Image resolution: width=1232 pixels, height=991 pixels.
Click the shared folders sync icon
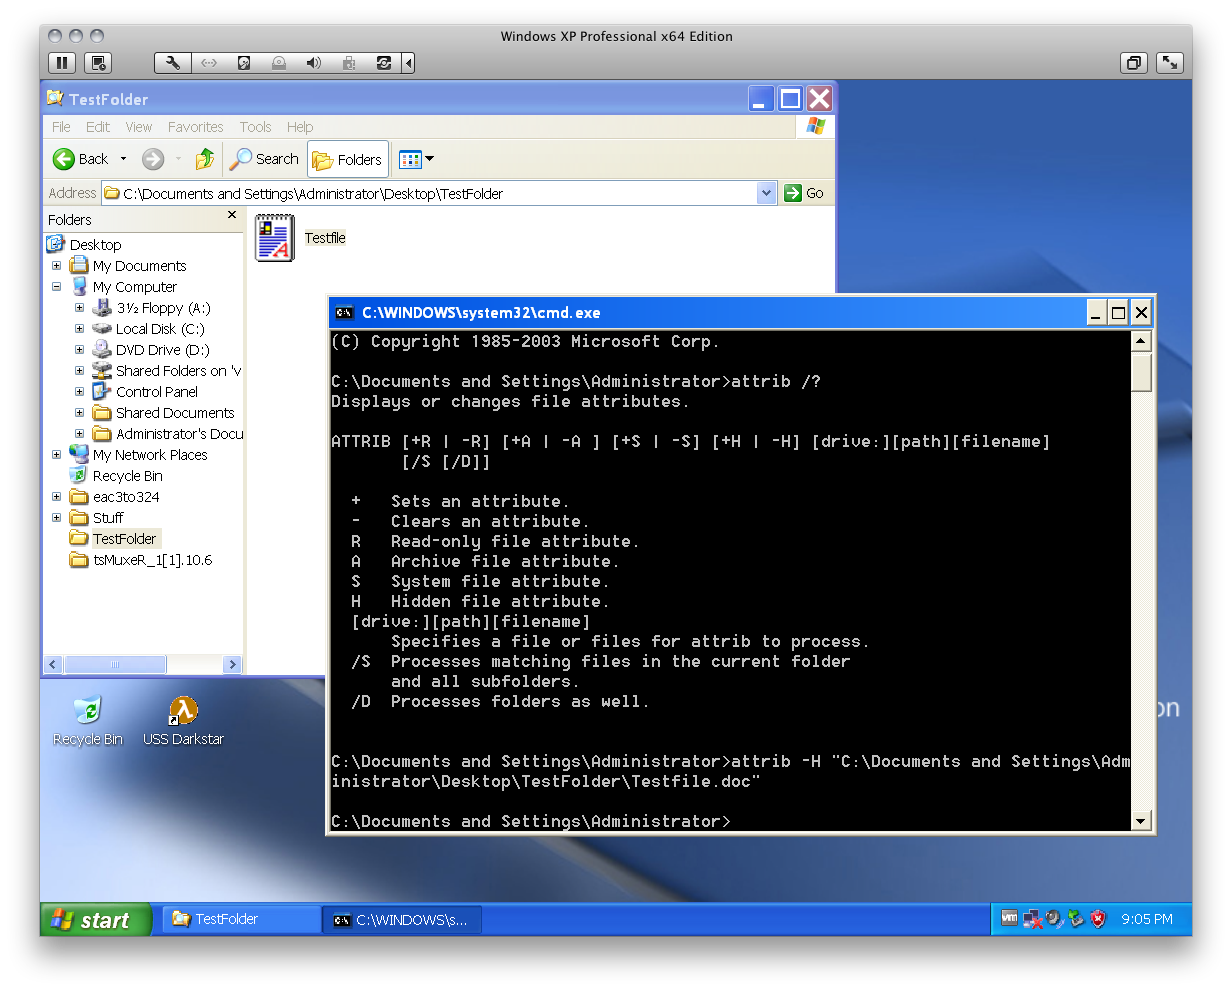[x=384, y=63]
